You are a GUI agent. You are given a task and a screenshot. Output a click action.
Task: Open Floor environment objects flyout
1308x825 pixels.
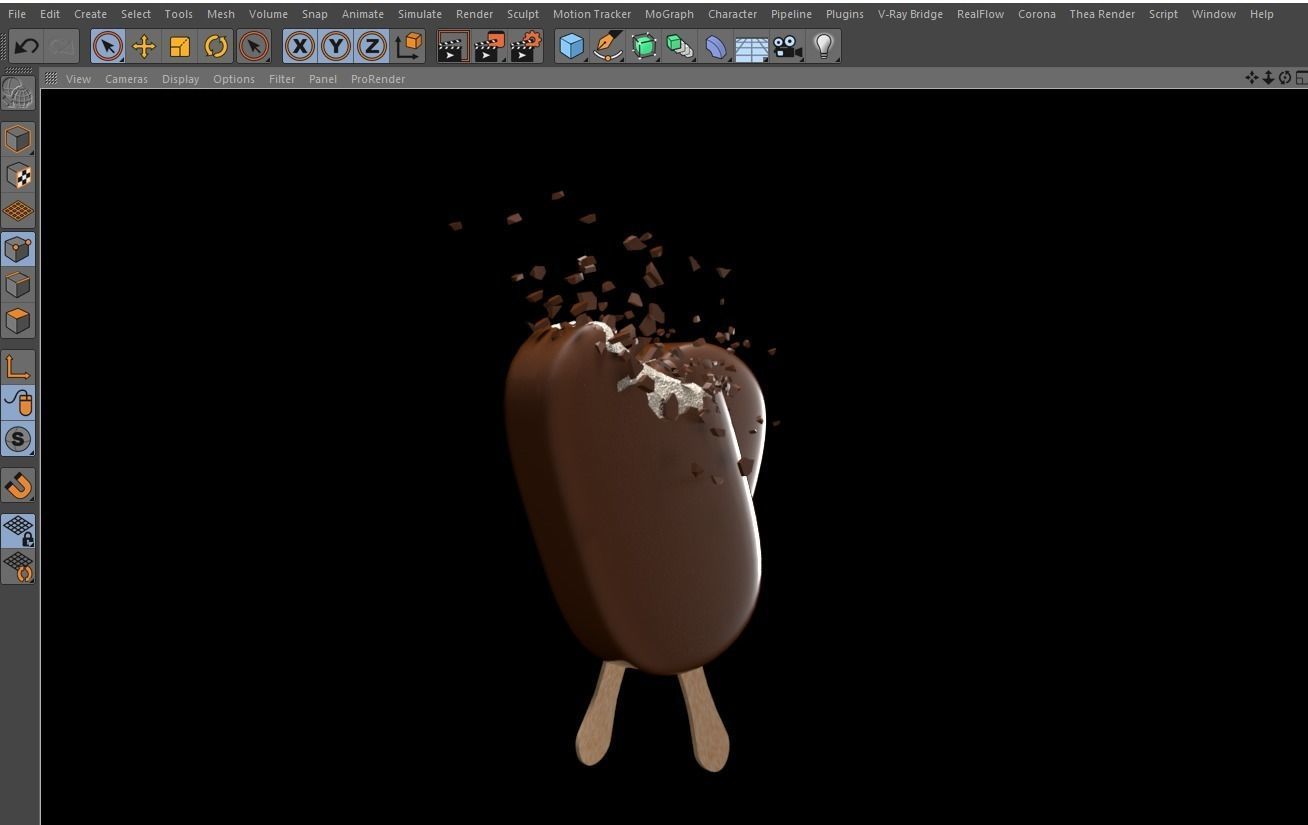tap(752, 46)
